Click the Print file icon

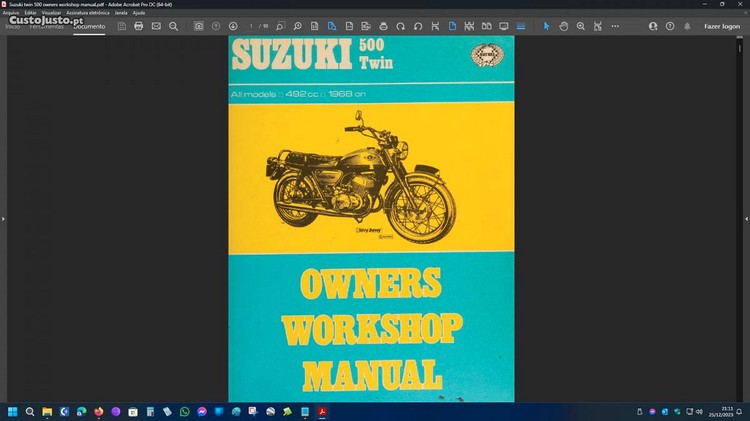(x=138, y=26)
